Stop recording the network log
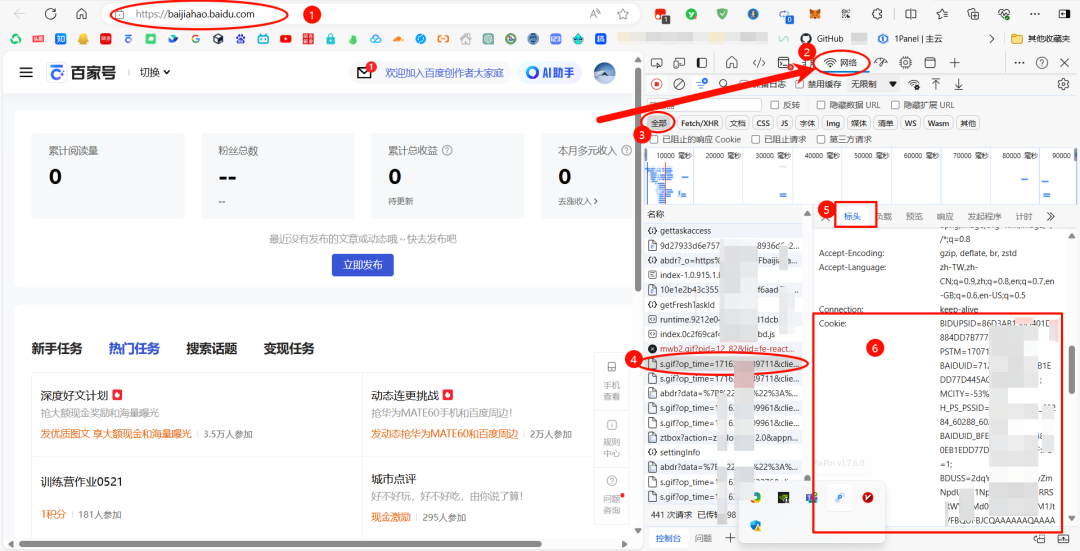This screenshot has height=551, width=1080. point(656,84)
